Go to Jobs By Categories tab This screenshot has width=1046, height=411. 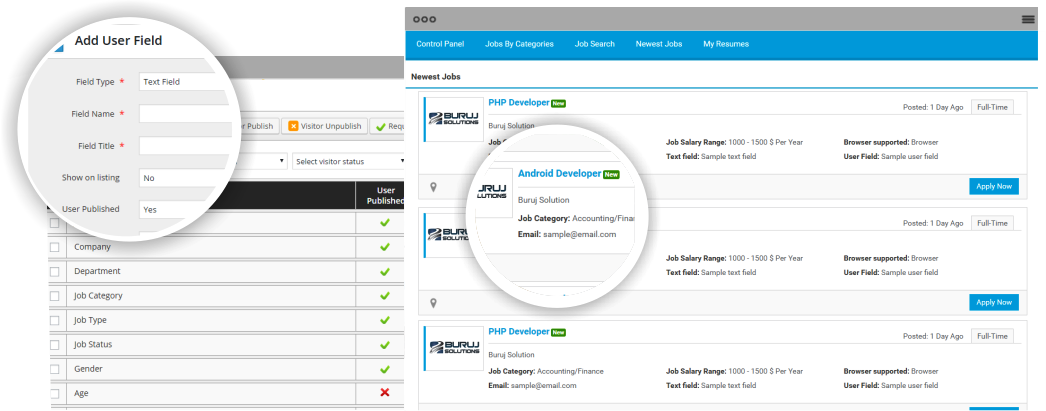pos(519,44)
